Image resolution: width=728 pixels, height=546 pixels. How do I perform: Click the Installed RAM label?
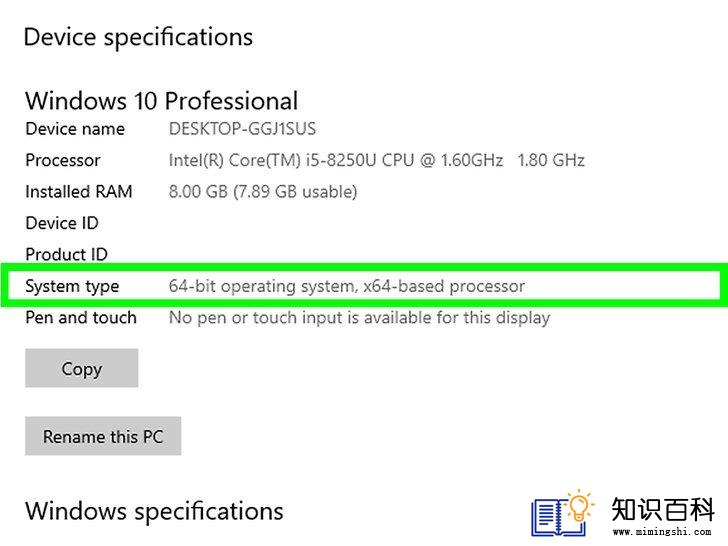[79, 192]
